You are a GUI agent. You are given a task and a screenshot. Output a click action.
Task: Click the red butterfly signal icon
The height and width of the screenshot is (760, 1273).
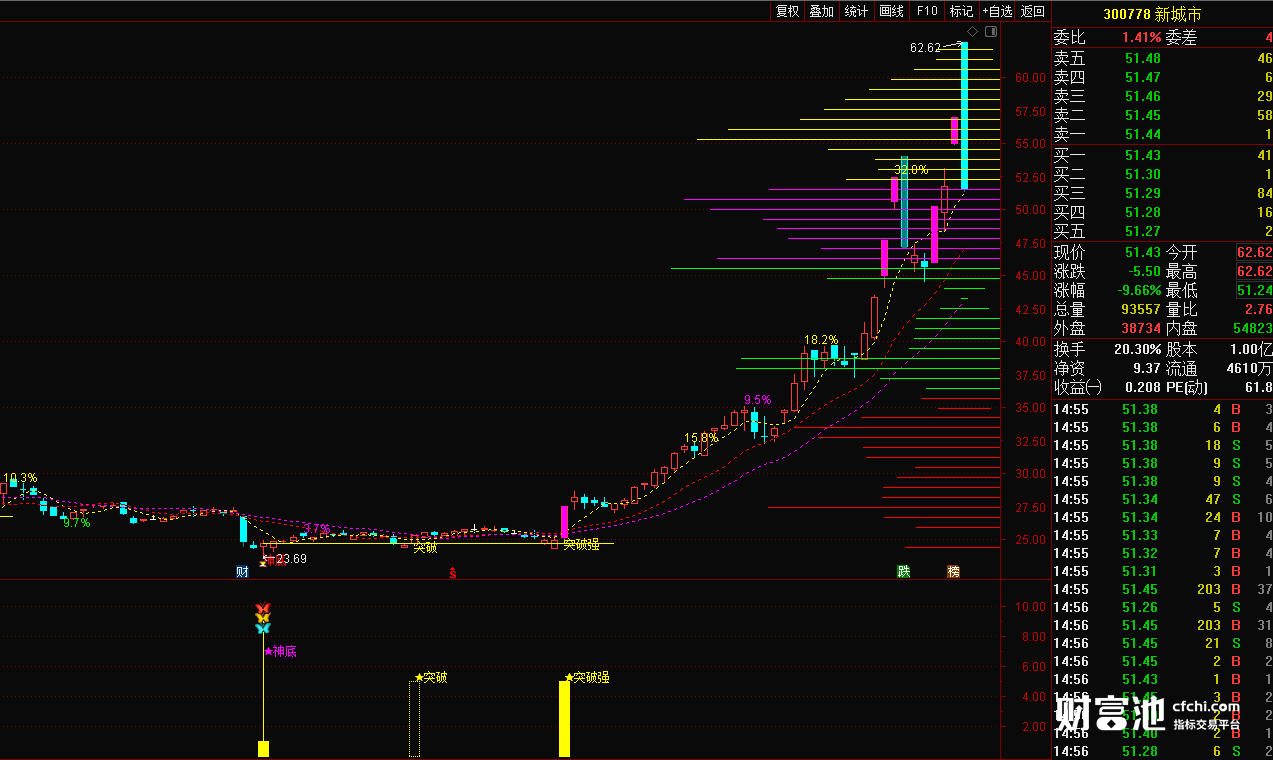point(263,609)
